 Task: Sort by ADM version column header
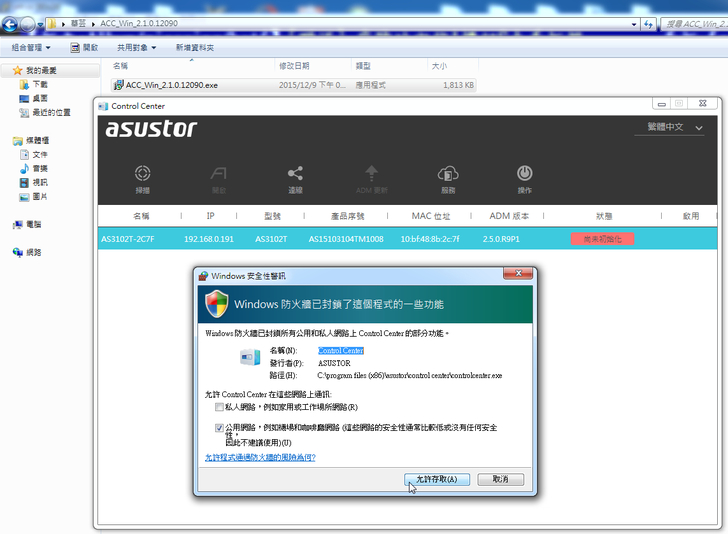[x=508, y=216]
